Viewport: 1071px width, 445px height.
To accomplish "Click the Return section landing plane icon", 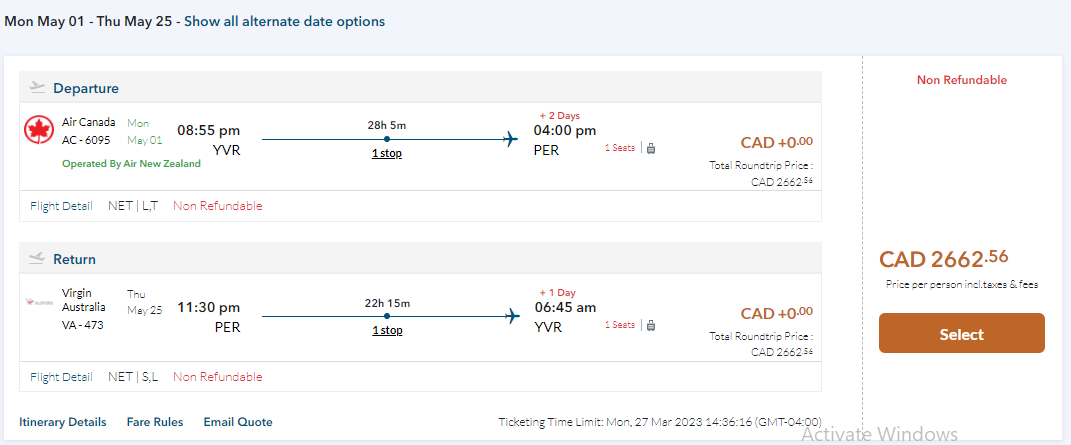I will pos(38,258).
